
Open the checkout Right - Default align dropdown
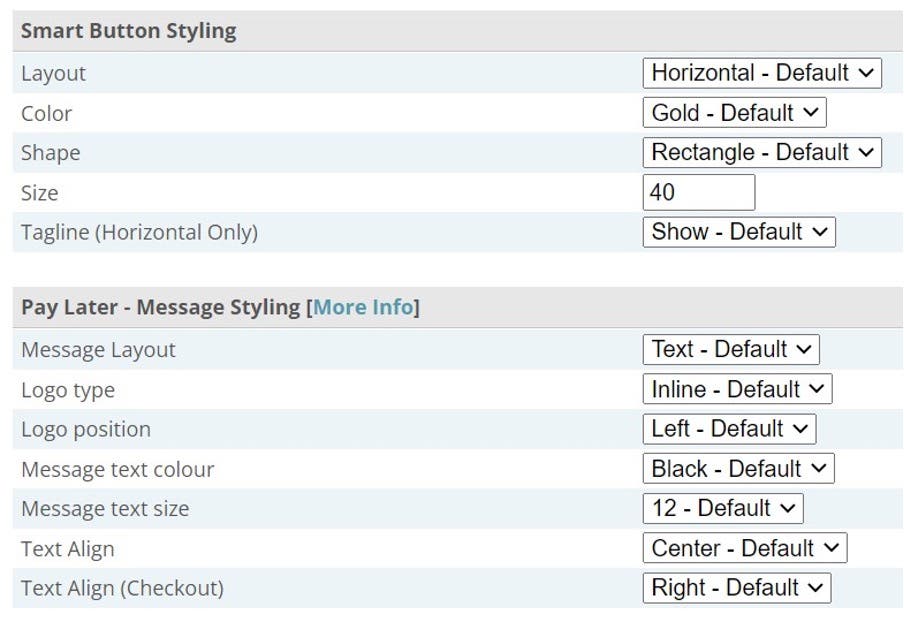(736, 588)
